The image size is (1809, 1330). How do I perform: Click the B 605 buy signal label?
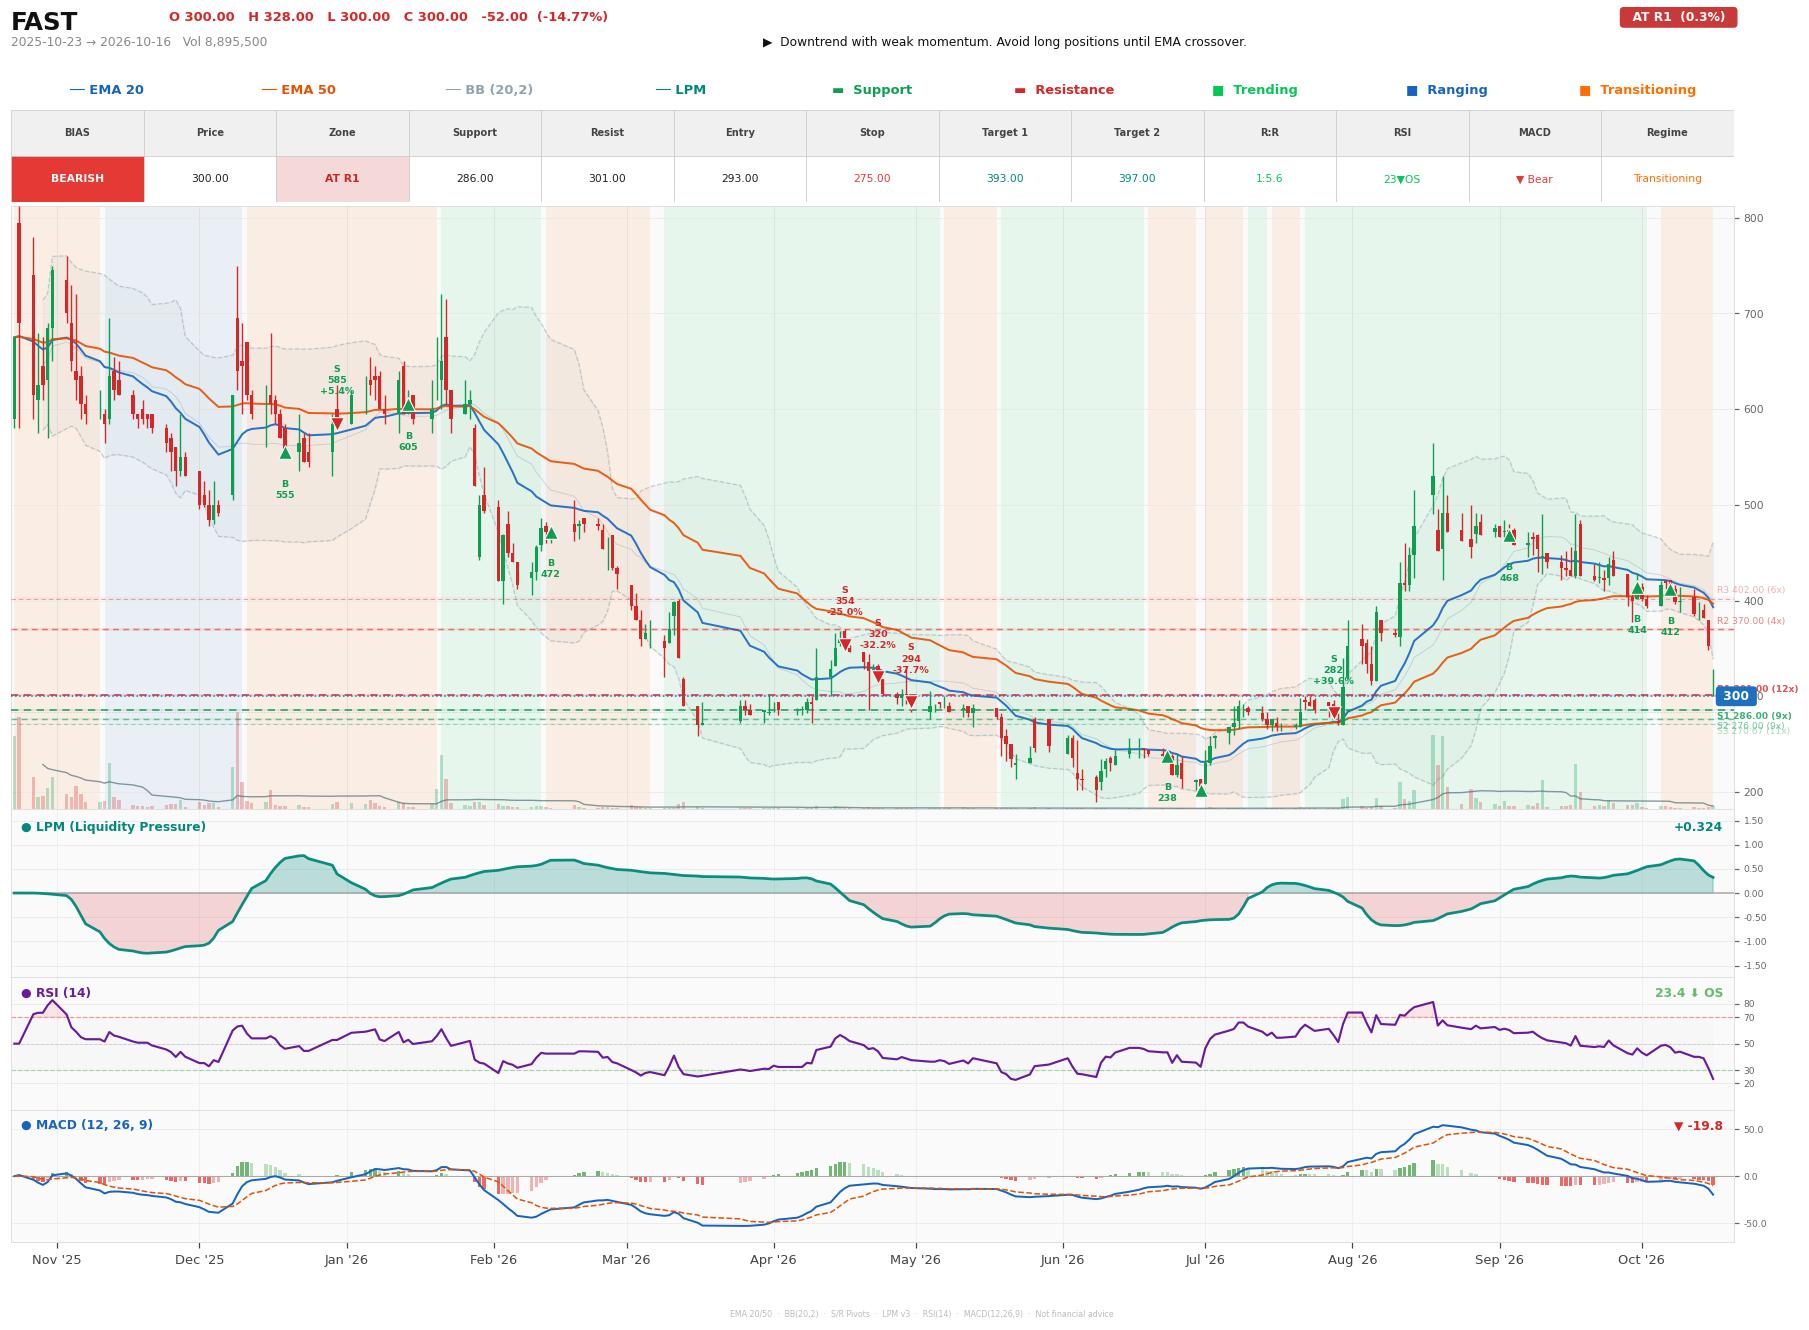pyautogui.click(x=408, y=441)
